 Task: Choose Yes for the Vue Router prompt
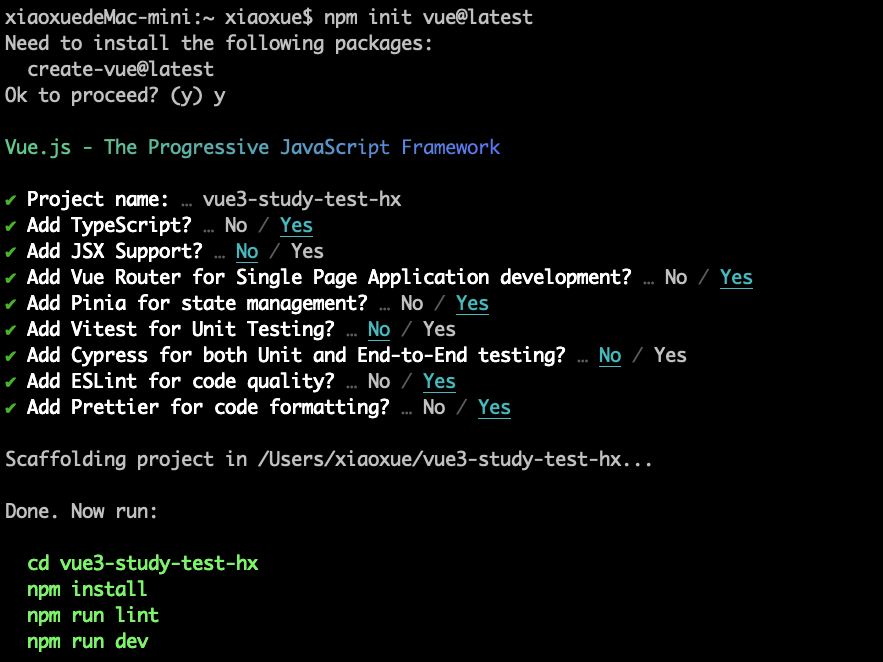click(736, 277)
